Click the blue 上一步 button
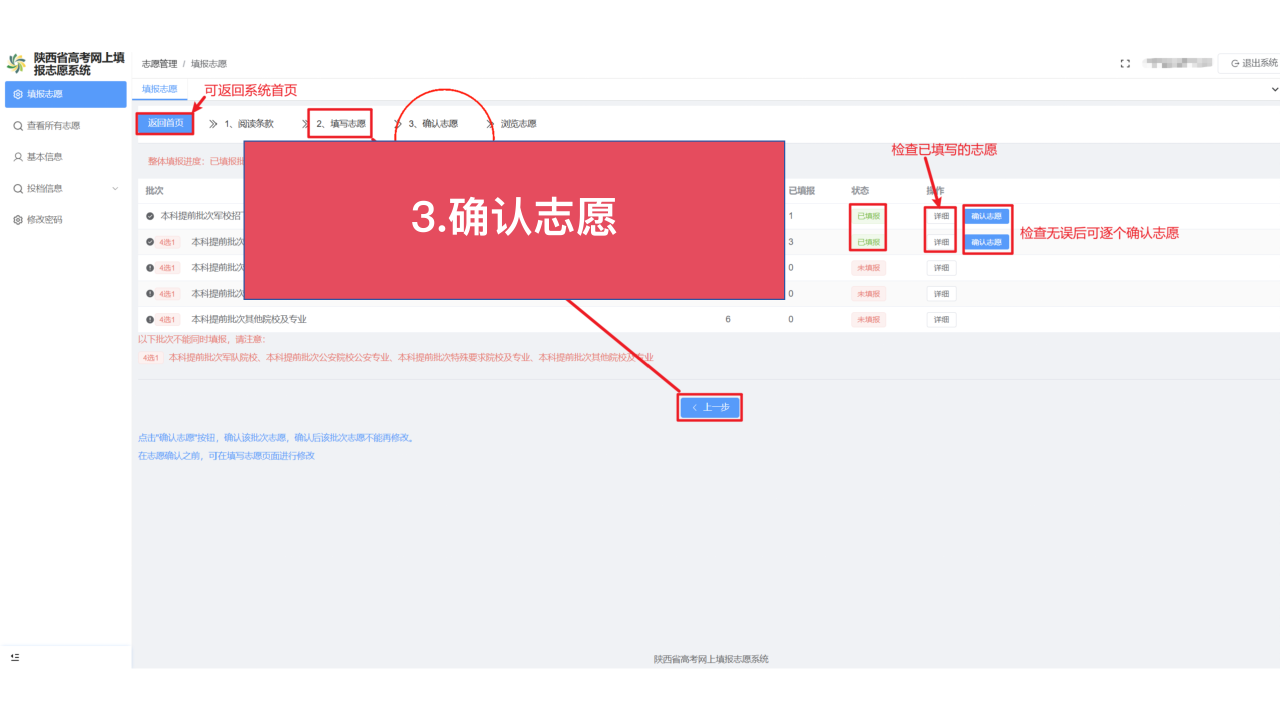 710,407
